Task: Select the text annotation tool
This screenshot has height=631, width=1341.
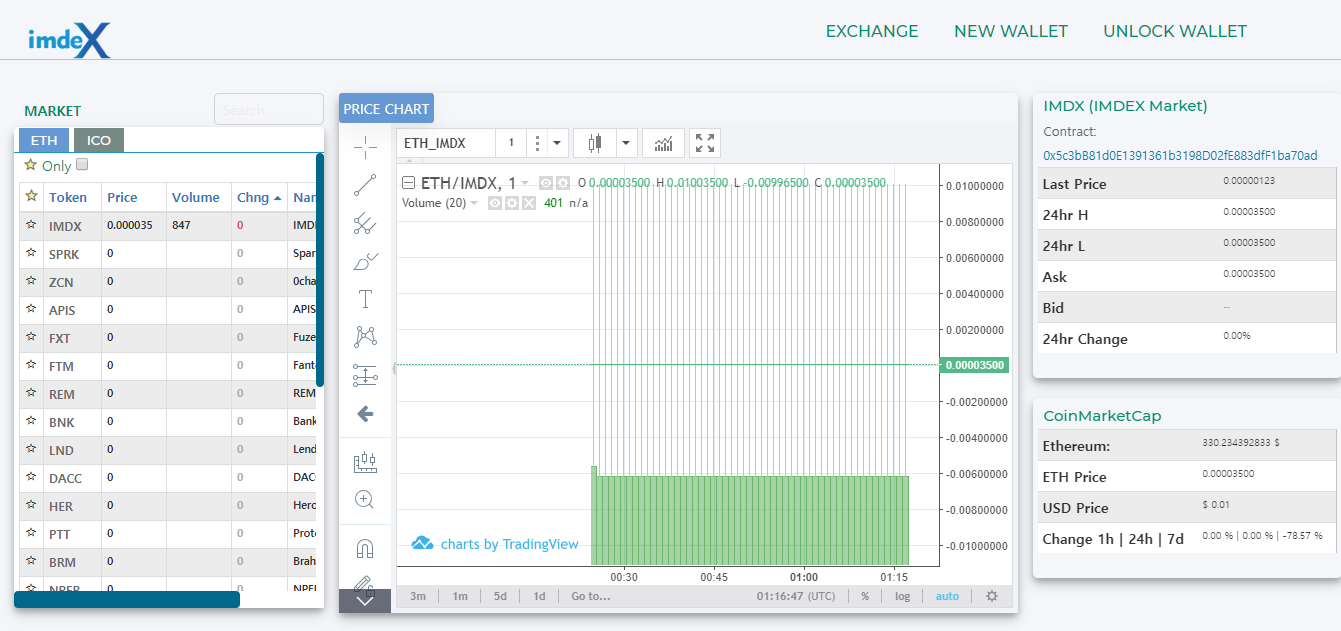Action: click(x=365, y=299)
